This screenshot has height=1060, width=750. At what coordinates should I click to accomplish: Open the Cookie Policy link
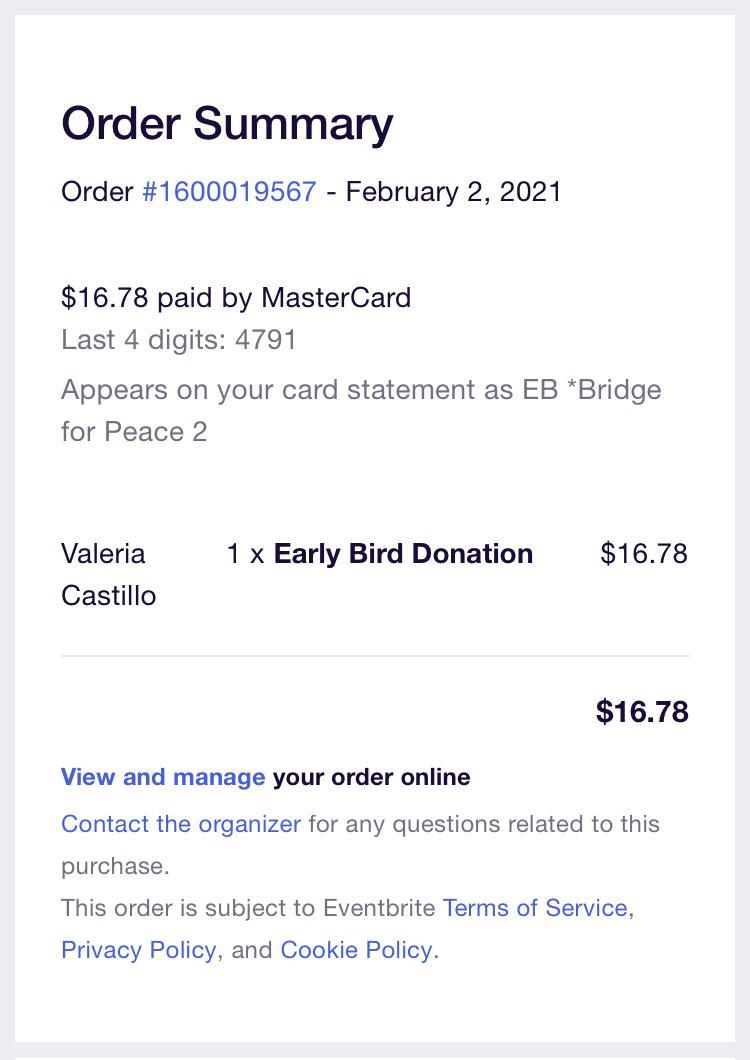tap(356, 950)
